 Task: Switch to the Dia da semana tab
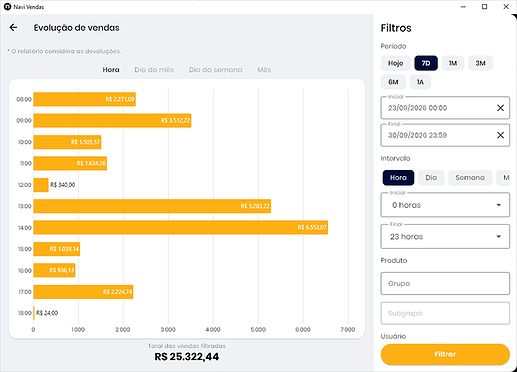tap(215, 70)
